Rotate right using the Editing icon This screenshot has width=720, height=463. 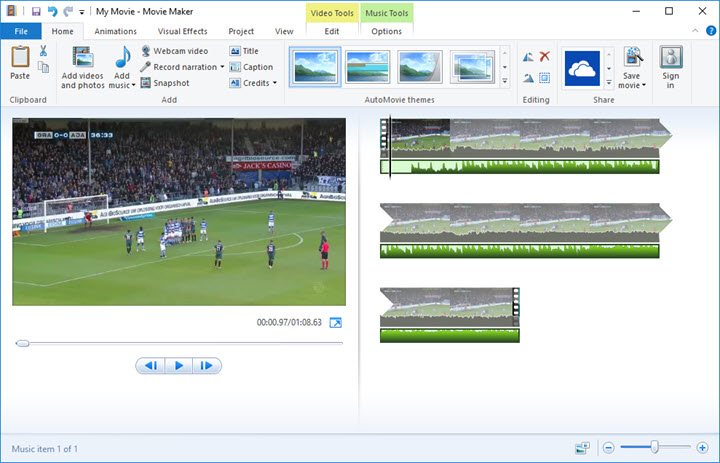click(528, 78)
